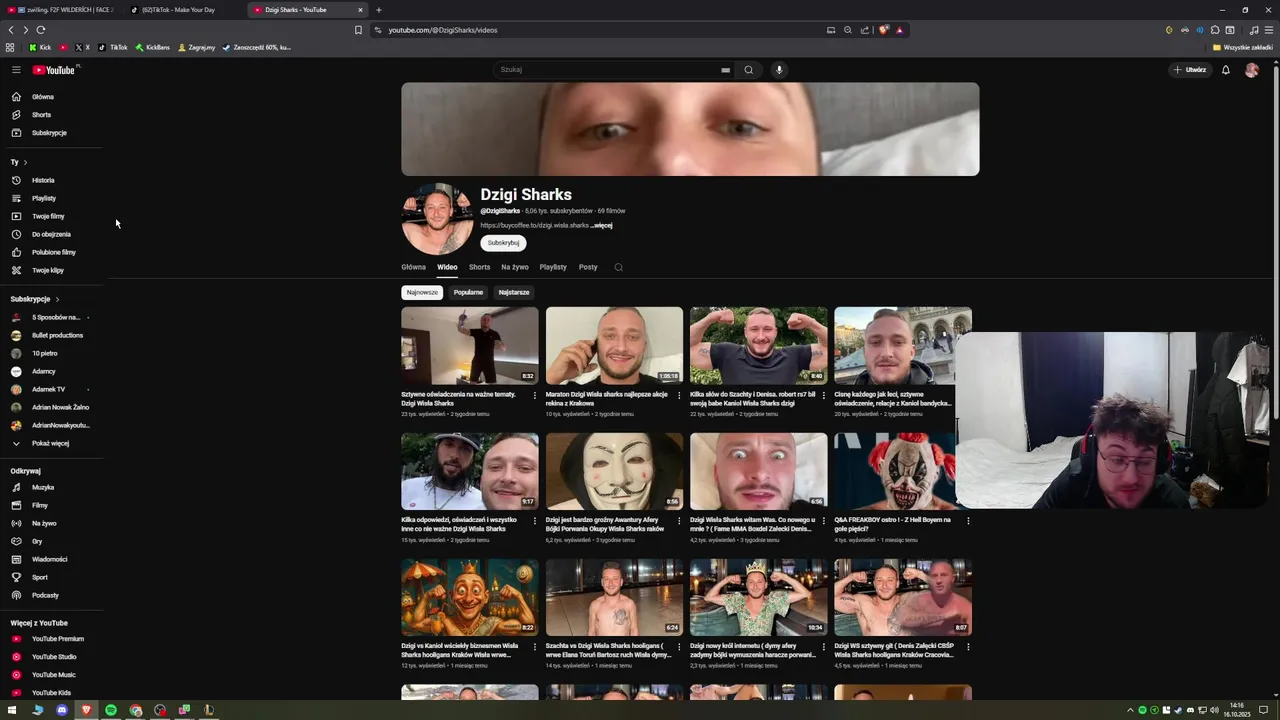The height and width of the screenshot is (720, 1280).
Task: Open action options for 'Sztywne oświadczenia' video
Action: [534, 395]
